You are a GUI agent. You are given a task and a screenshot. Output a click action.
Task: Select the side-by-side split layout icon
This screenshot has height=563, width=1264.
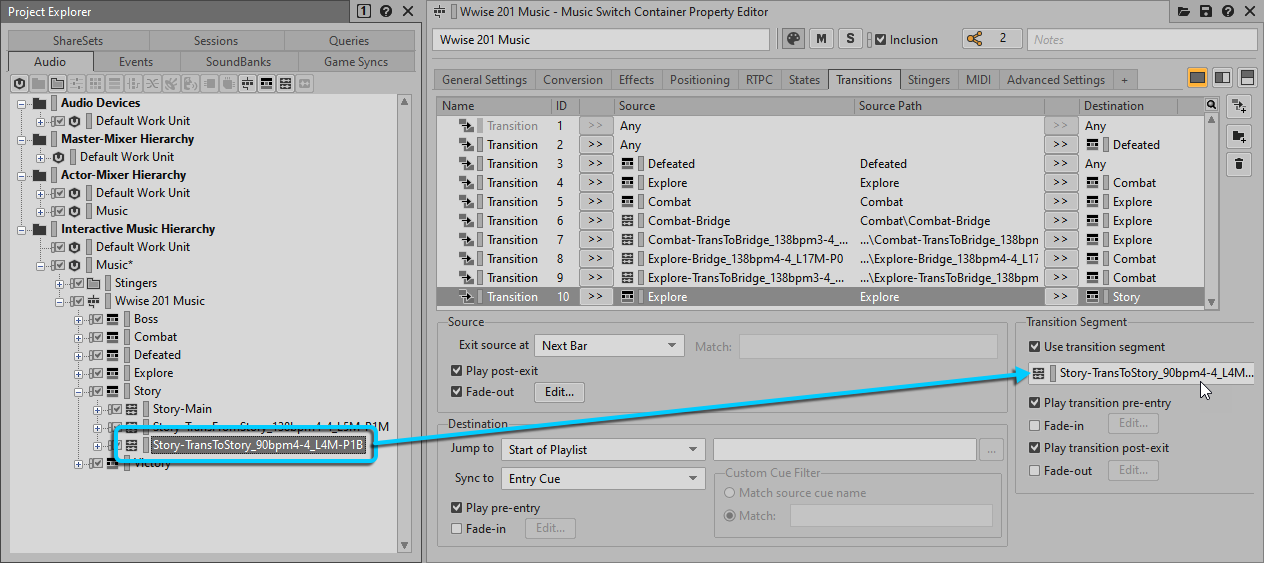coord(1222,78)
